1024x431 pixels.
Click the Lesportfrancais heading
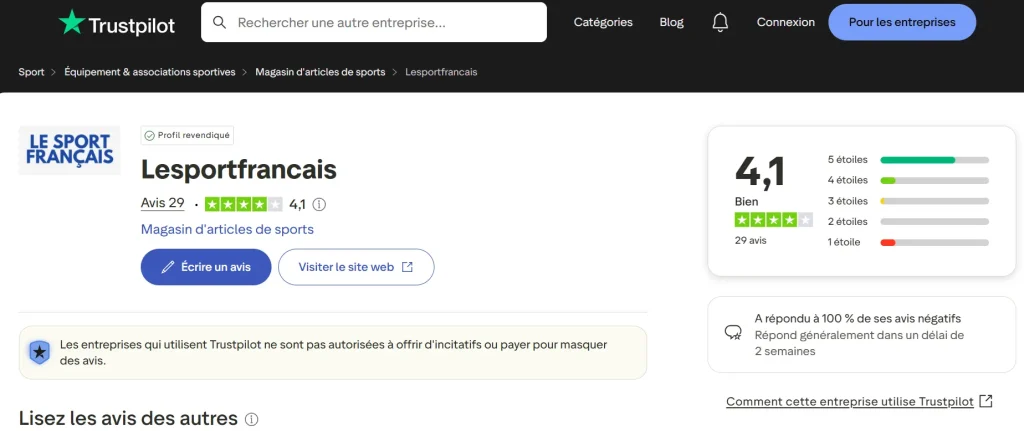coord(239,170)
